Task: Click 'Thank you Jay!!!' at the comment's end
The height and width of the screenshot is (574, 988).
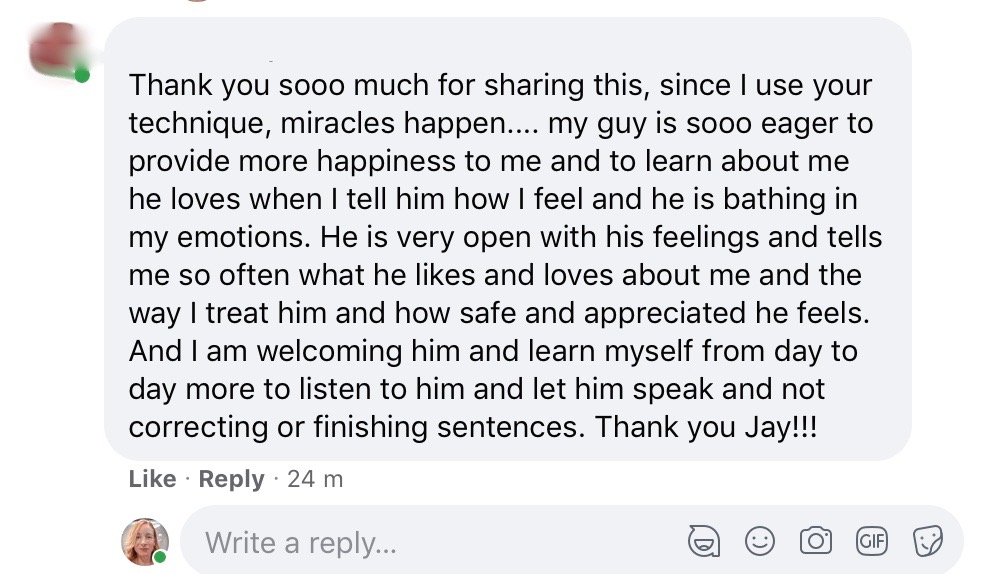Action: coord(704,427)
